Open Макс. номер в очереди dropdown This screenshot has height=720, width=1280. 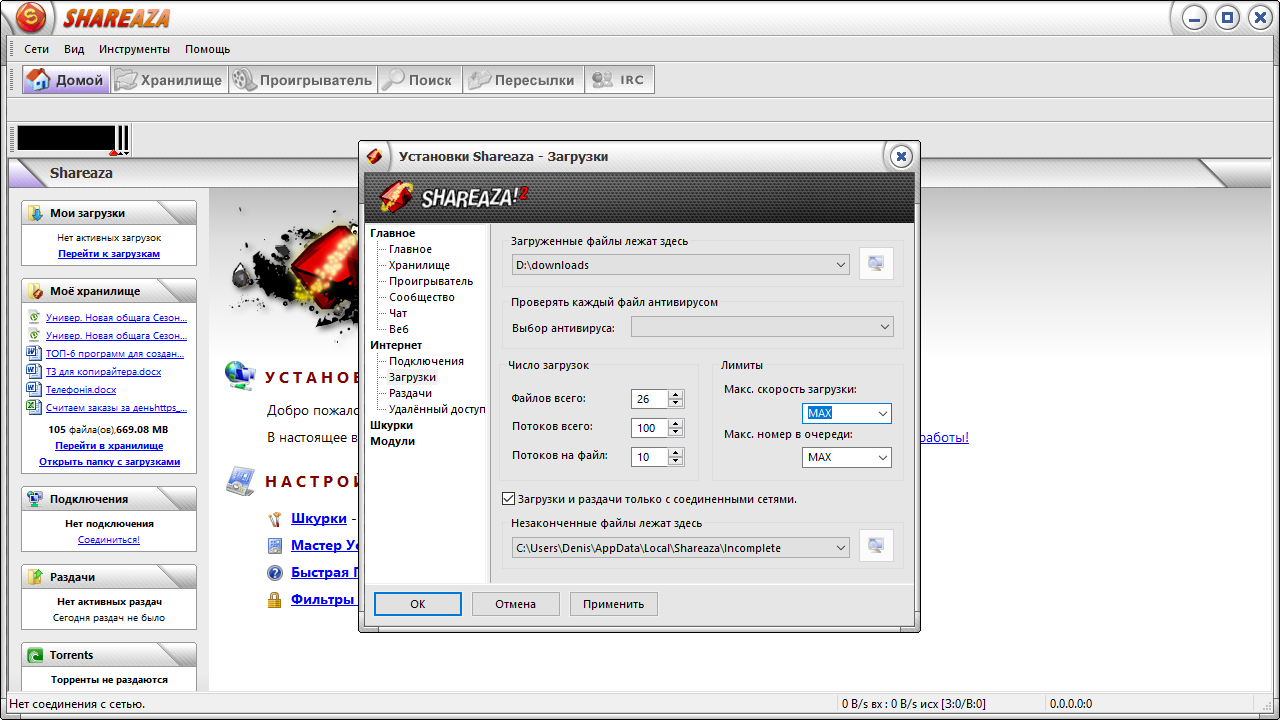[x=882, y=457]
